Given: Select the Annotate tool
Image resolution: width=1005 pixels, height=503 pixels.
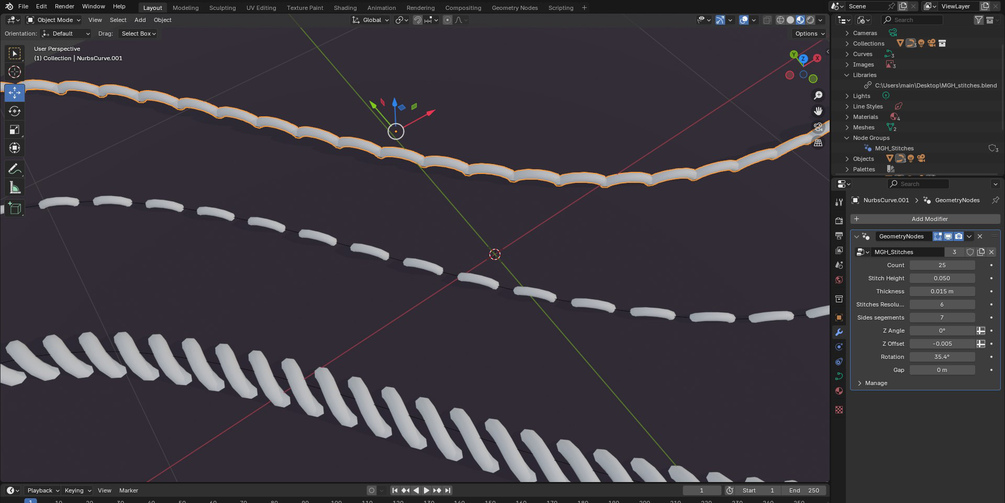Looking at the screenshot, I should coord(15,169).
